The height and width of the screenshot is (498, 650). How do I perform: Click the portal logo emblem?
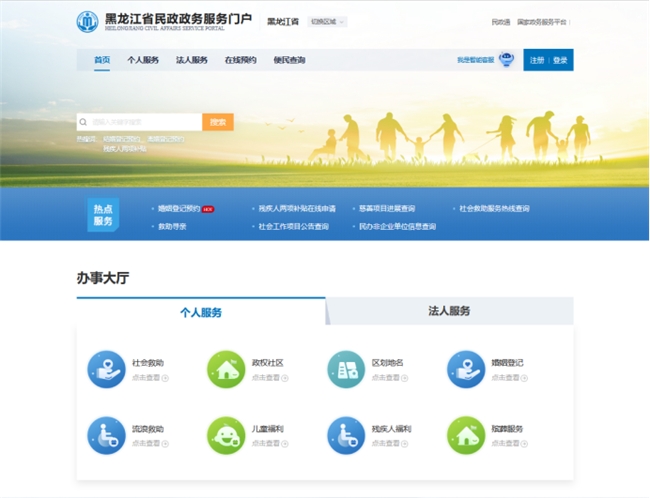(x=89, y=21)
